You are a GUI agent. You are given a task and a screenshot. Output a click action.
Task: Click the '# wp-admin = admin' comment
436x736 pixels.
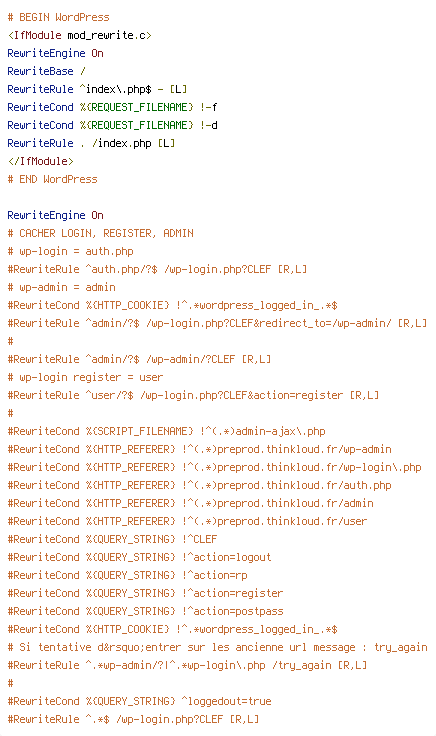pyautogui.click(x=61, y=287)
